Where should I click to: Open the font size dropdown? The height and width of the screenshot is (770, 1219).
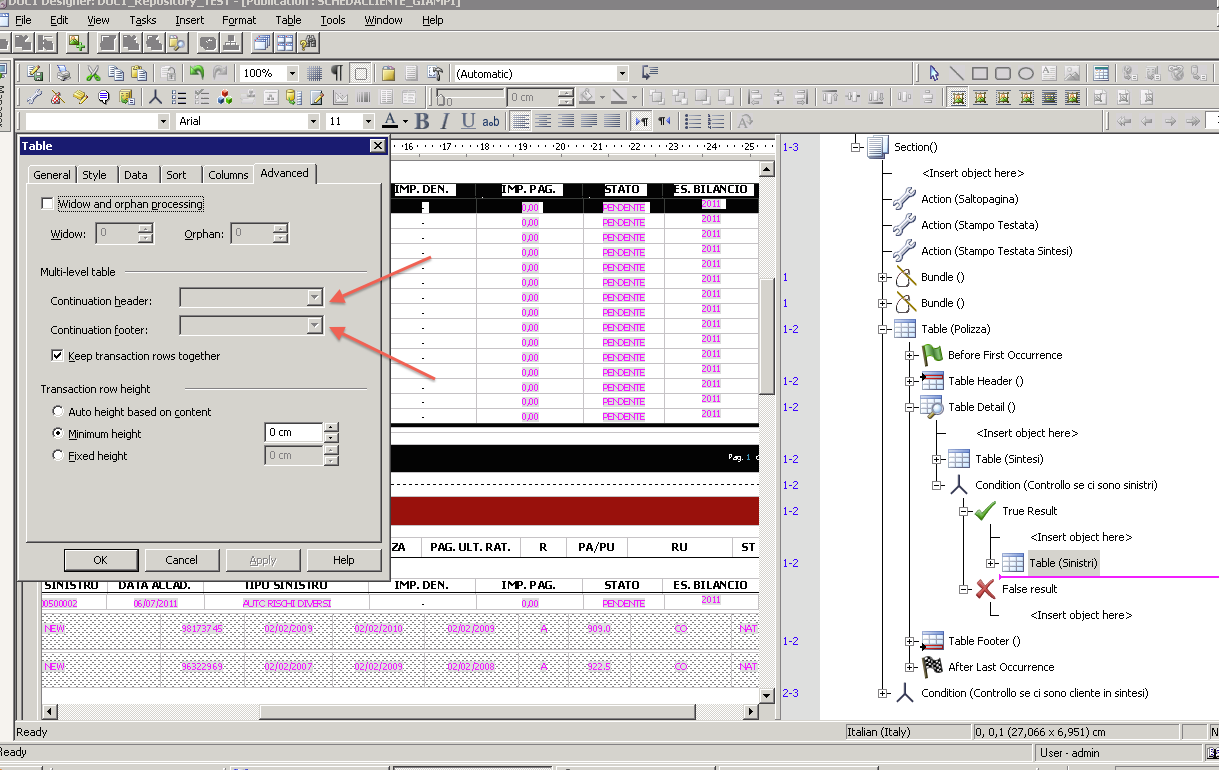point(370,121)
